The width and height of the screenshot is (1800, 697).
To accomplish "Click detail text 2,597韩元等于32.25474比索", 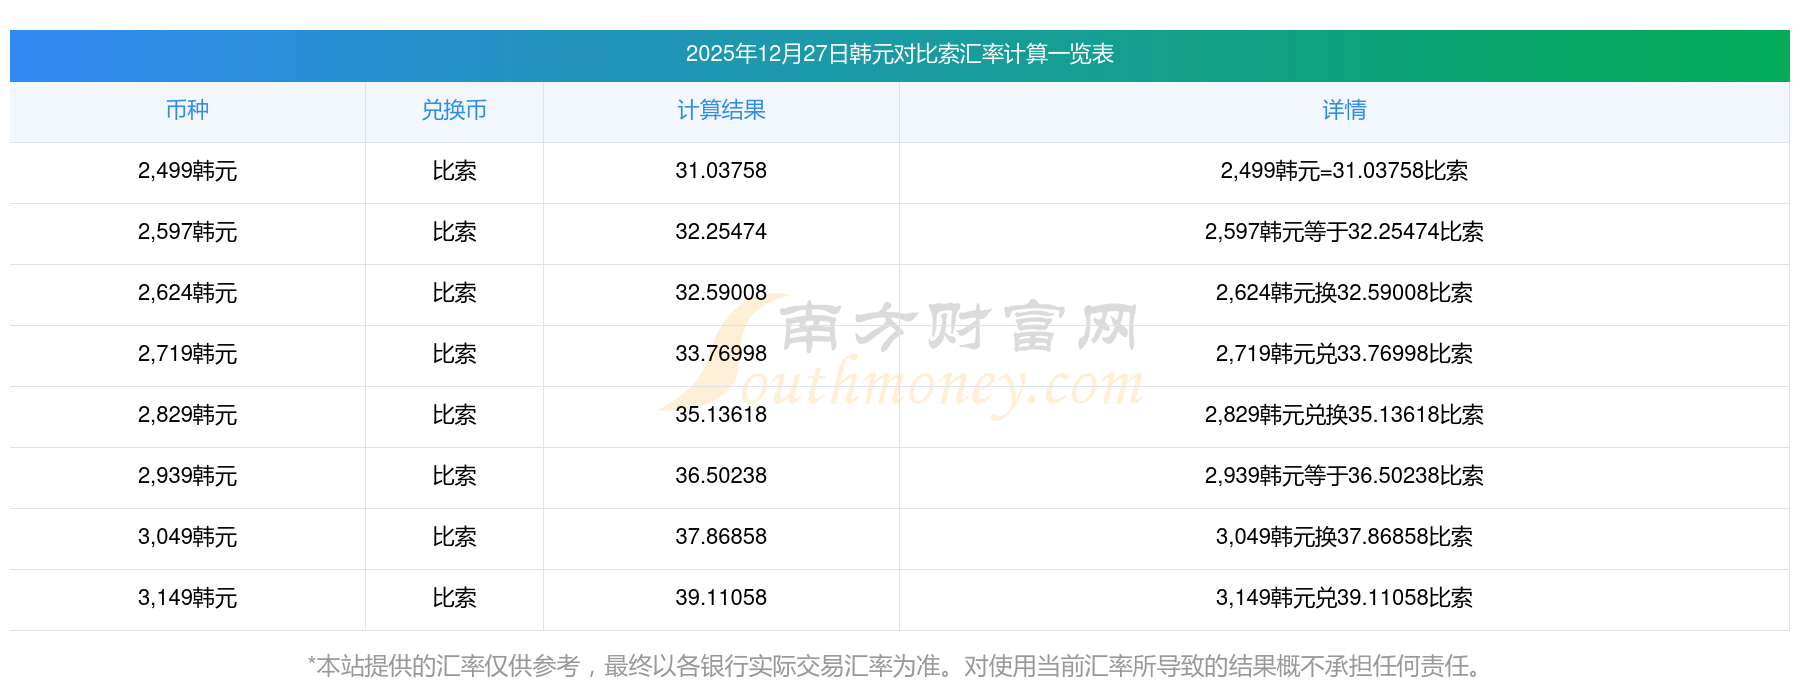I will 1344,232.
